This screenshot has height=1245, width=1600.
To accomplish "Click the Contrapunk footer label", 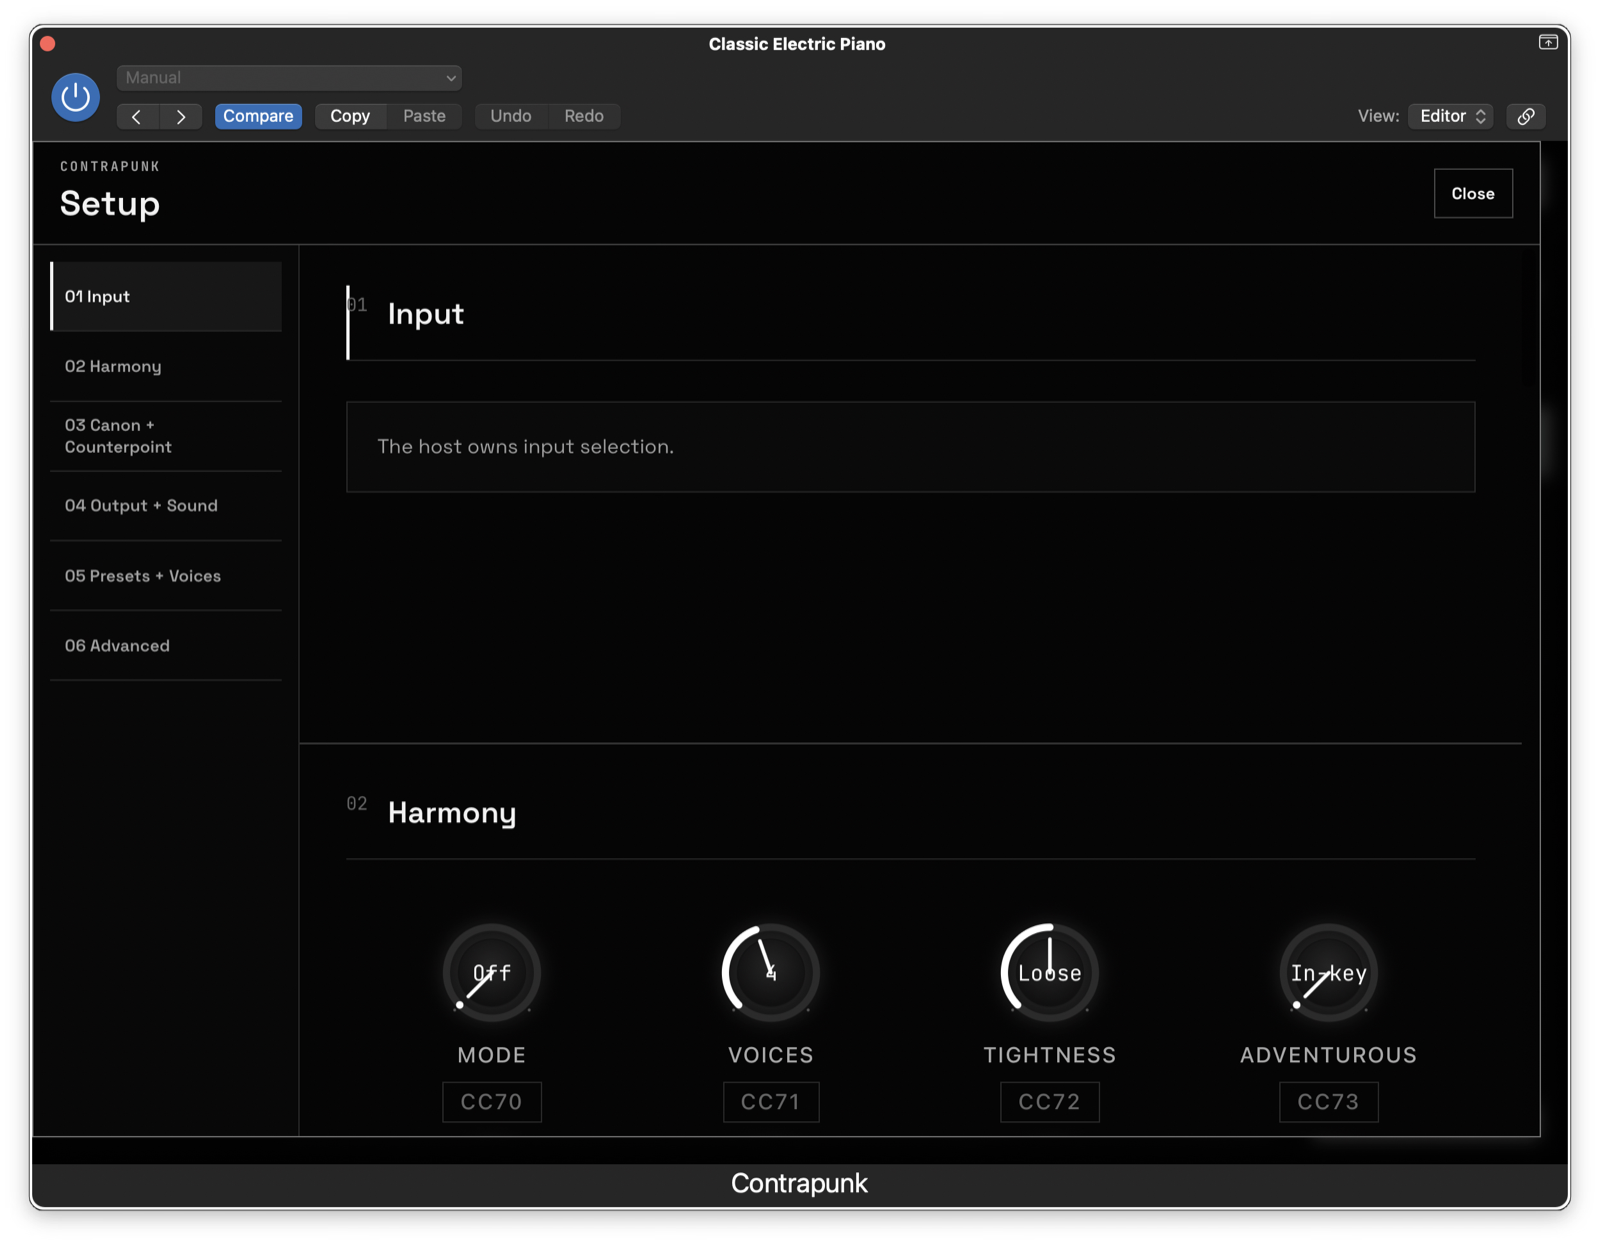I will pos(799,1184).
